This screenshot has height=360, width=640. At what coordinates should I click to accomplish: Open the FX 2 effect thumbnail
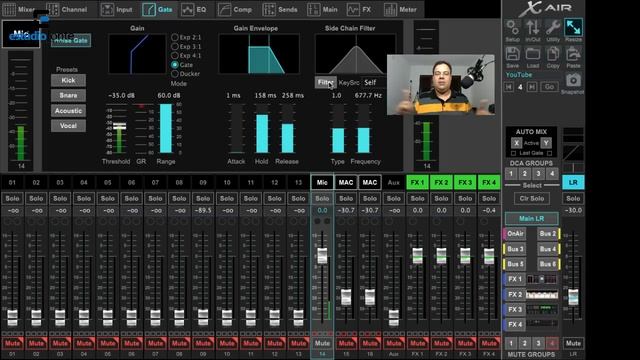point(542,294)
